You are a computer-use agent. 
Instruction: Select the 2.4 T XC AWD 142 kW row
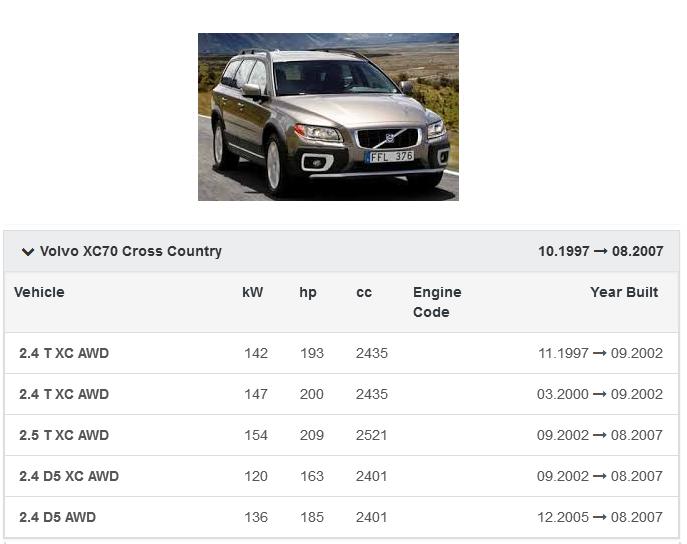(64, 353)
